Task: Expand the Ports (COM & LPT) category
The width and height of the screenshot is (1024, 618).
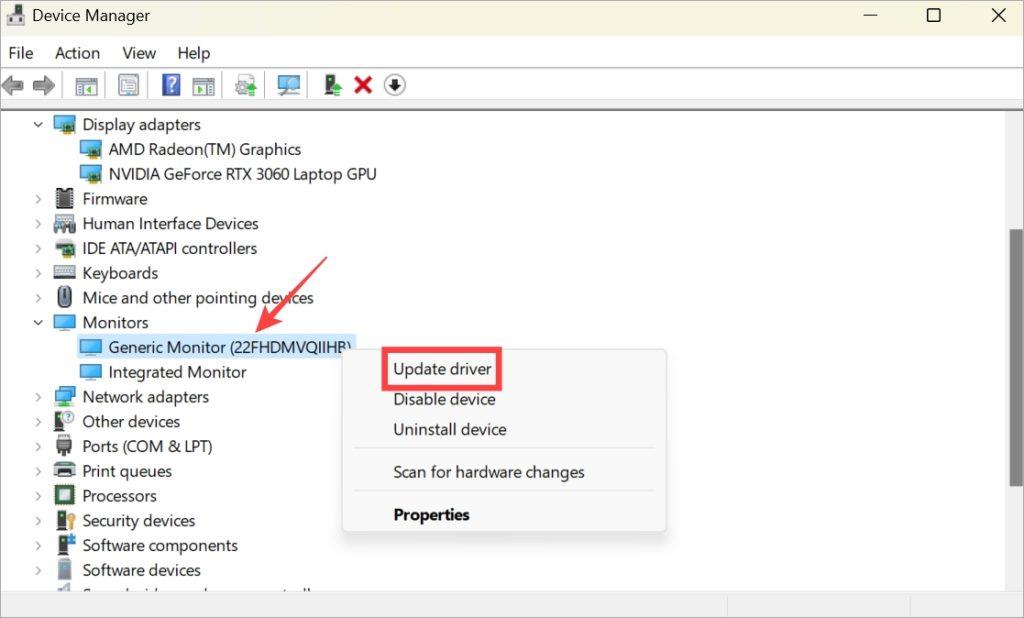Action: (39, 446)
